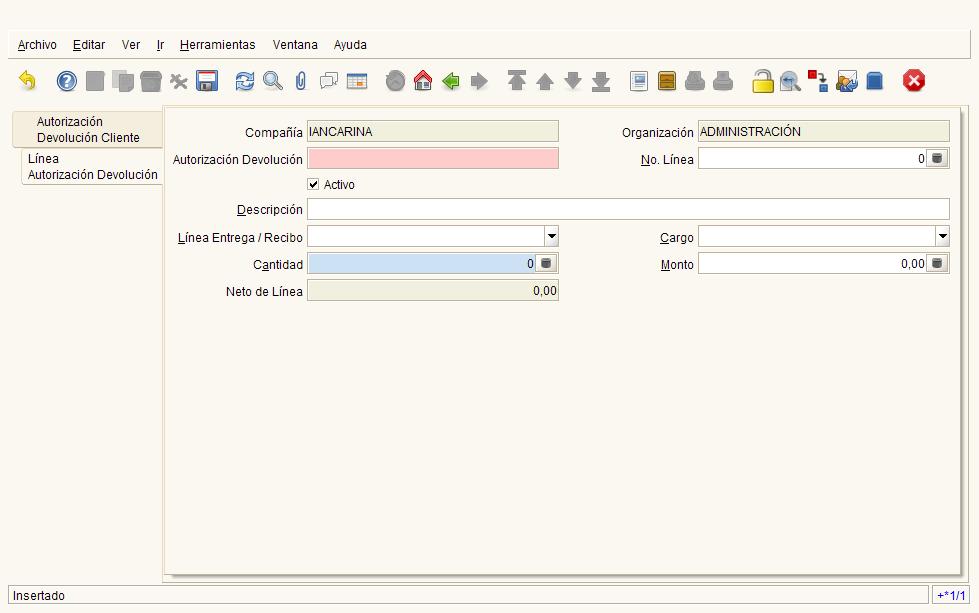Image resolution: width=979 pixels, height=613 pixels.
Task: Open record lookup magnifier icon
Action: [x=273, y=81]
